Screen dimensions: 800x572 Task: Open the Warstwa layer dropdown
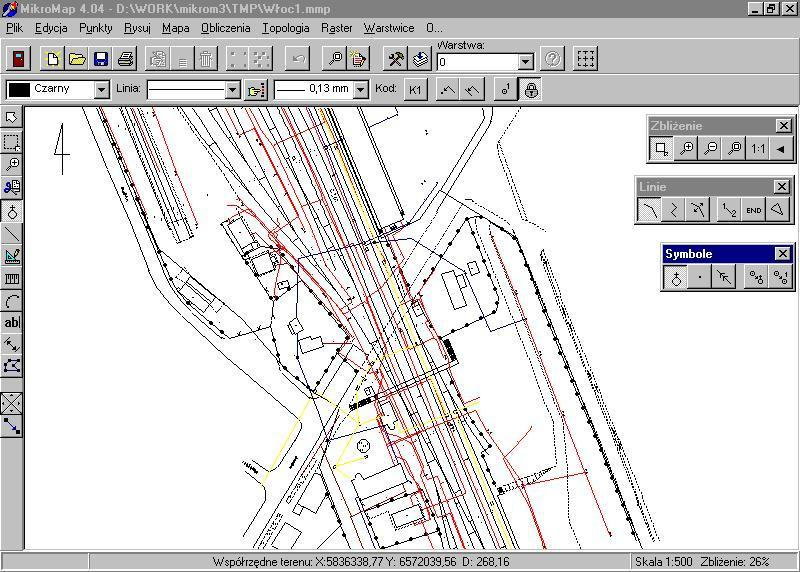525,62
